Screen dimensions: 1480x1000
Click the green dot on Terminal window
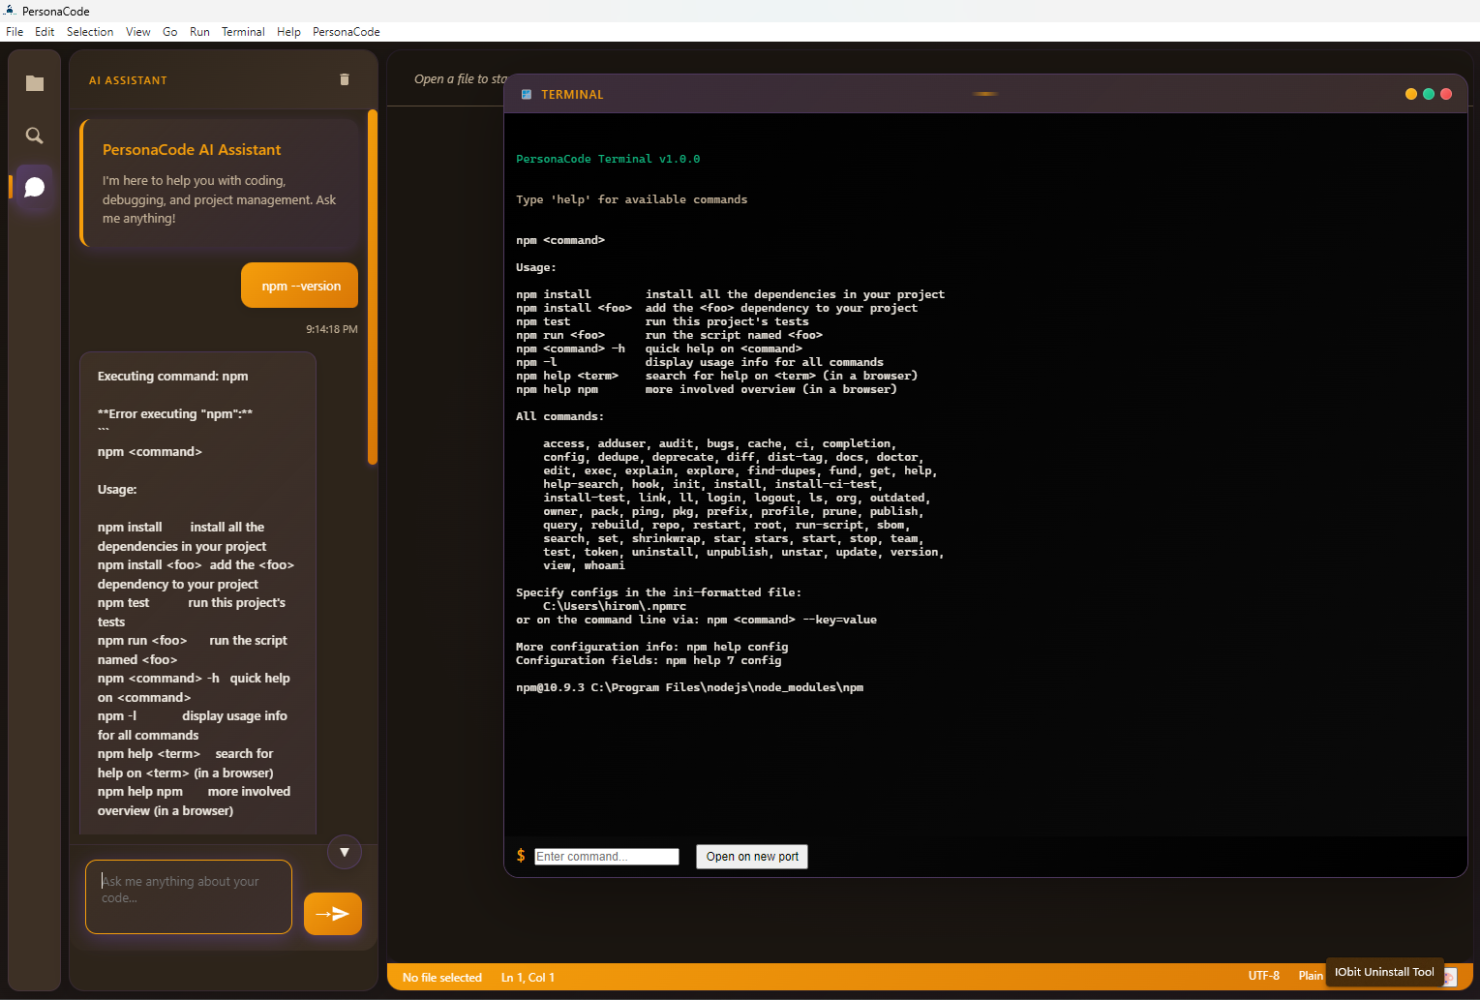(1428, 94)
